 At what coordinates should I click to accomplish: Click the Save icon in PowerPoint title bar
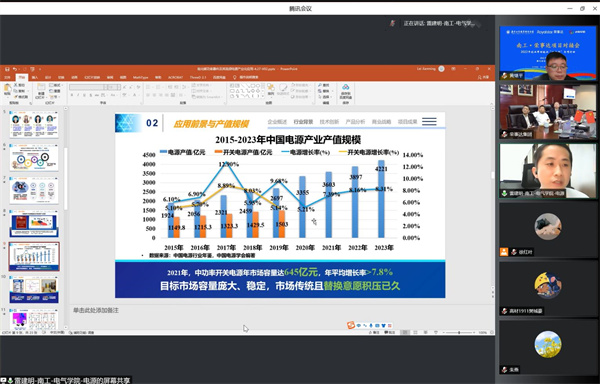pyautogui.click(x=7, y=69)
